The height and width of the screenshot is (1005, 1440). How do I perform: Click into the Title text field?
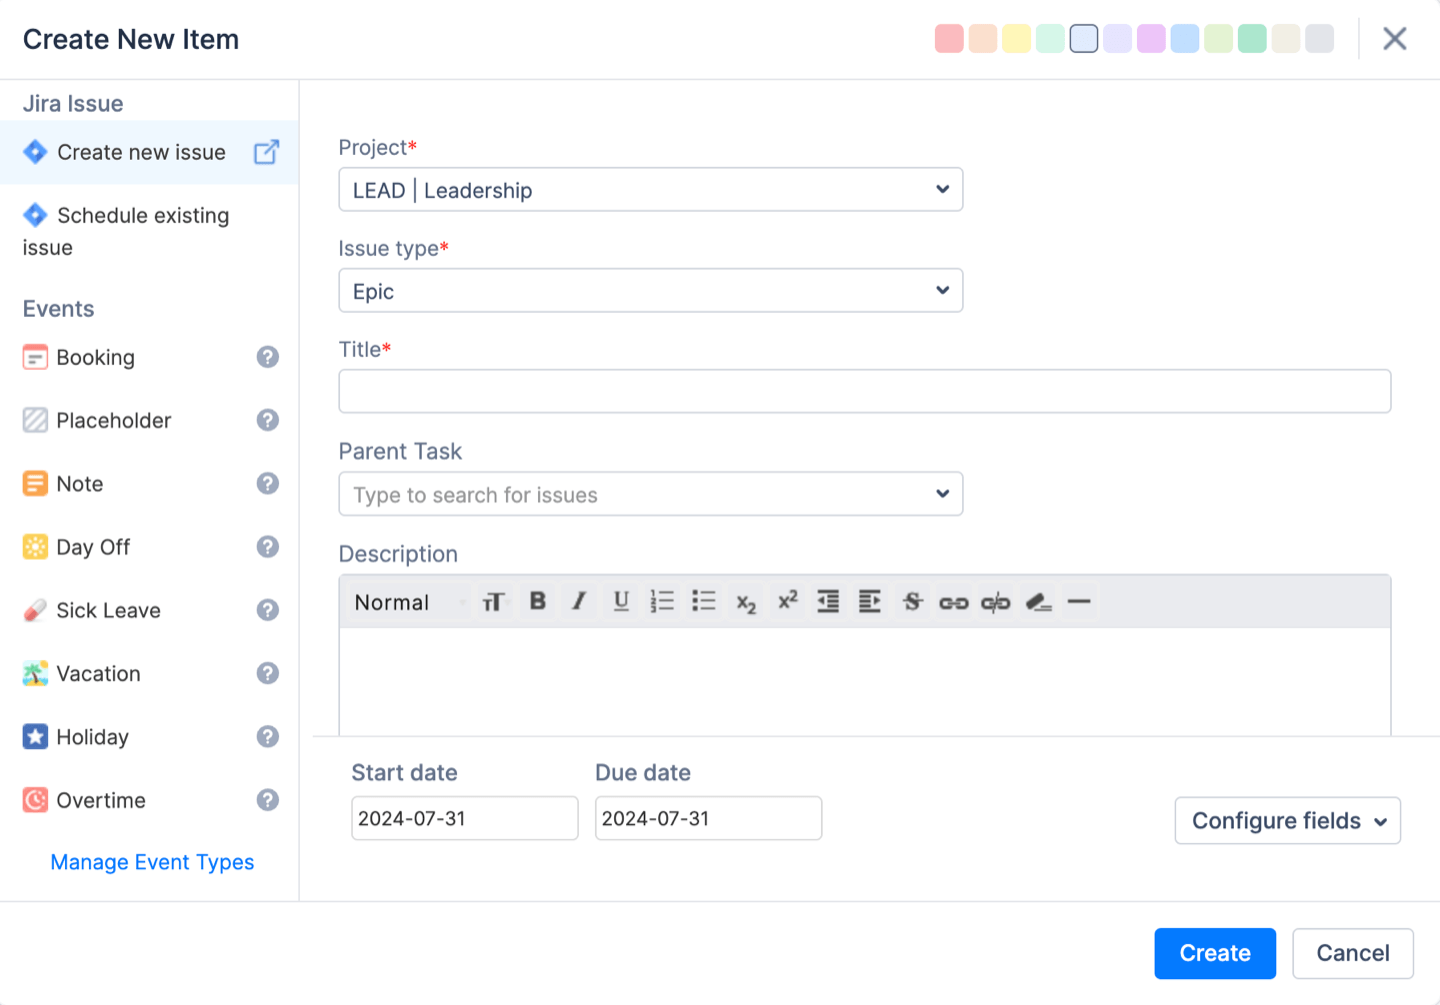(x=864, y=392)
